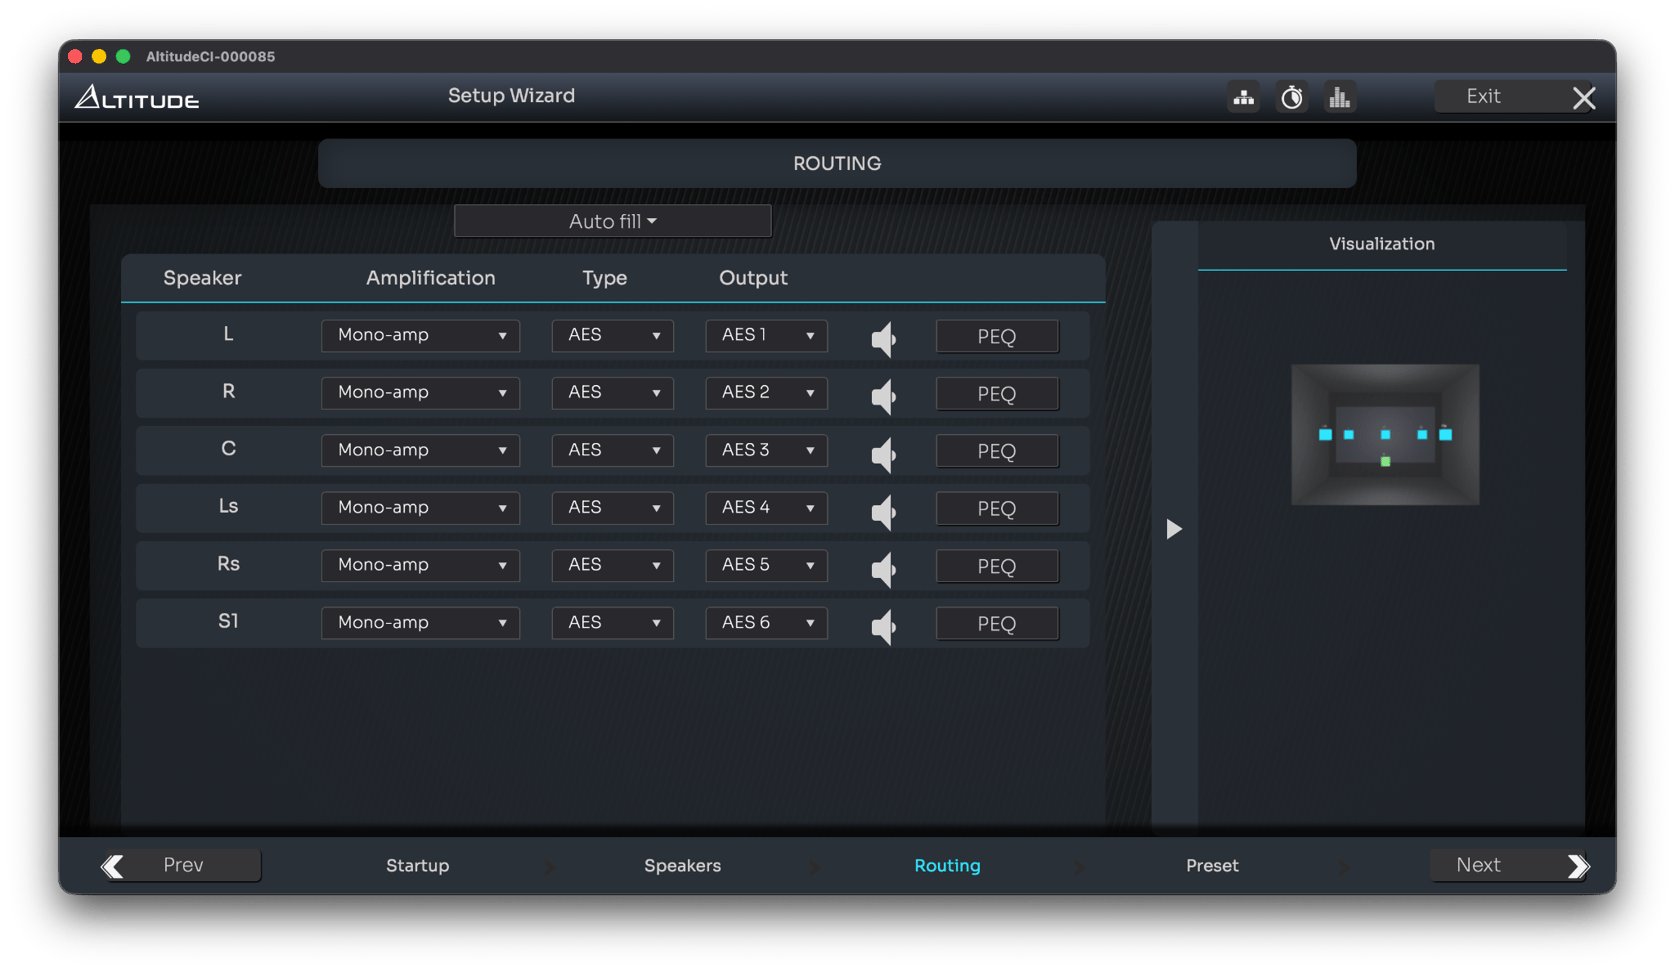Screen dimensions: 1675x972
Task: Select the Routing wizard step
Action: point(947,866)
